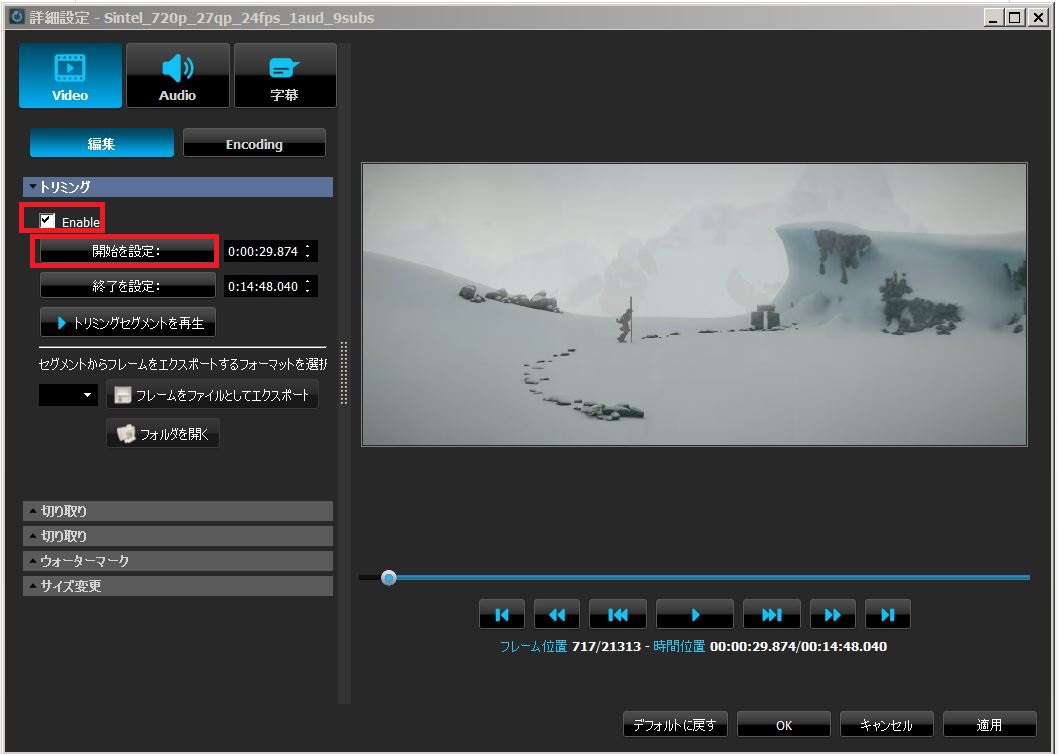
Task: Click フォルダを開く open folder button
Action: click(x=163, y=433)
